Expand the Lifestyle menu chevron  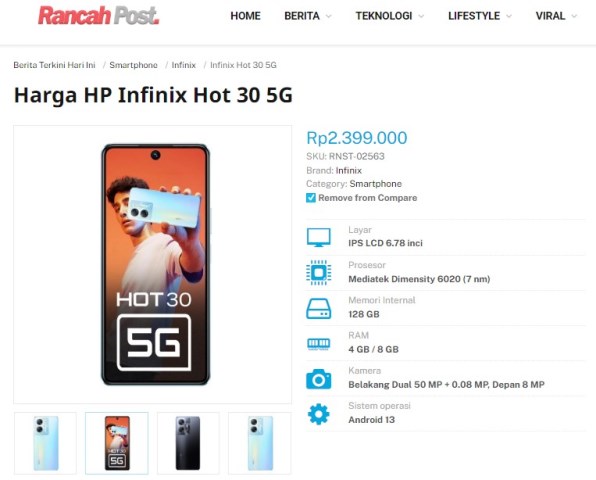(x=509, y=16)
